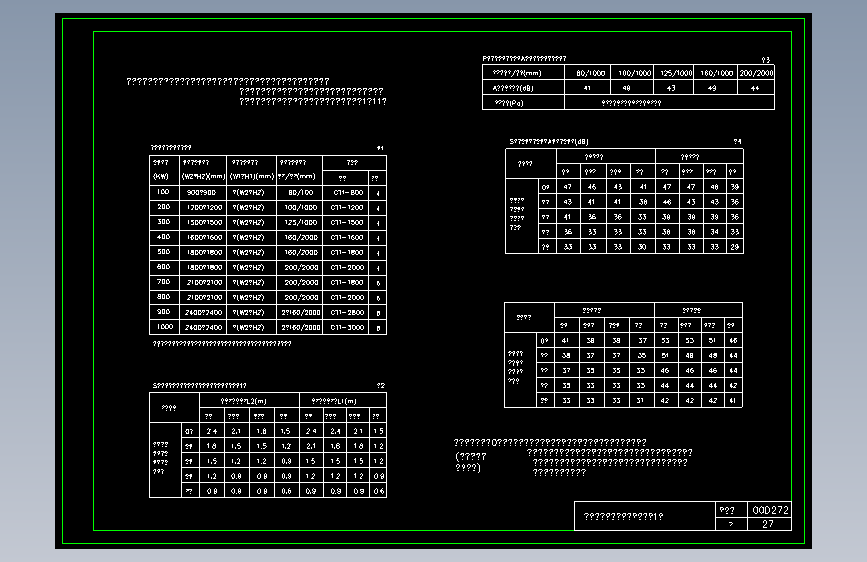Click the 160/1000 header cell in top-right table
The height and width of the screenshot is (562, 867).
point(717,73)
